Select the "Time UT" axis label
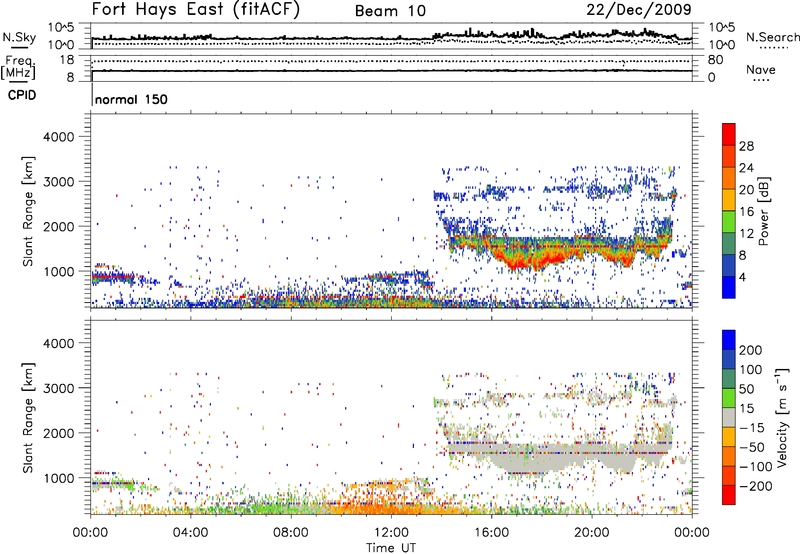Viewport: 800px width, 554px height. pos(391,548)
